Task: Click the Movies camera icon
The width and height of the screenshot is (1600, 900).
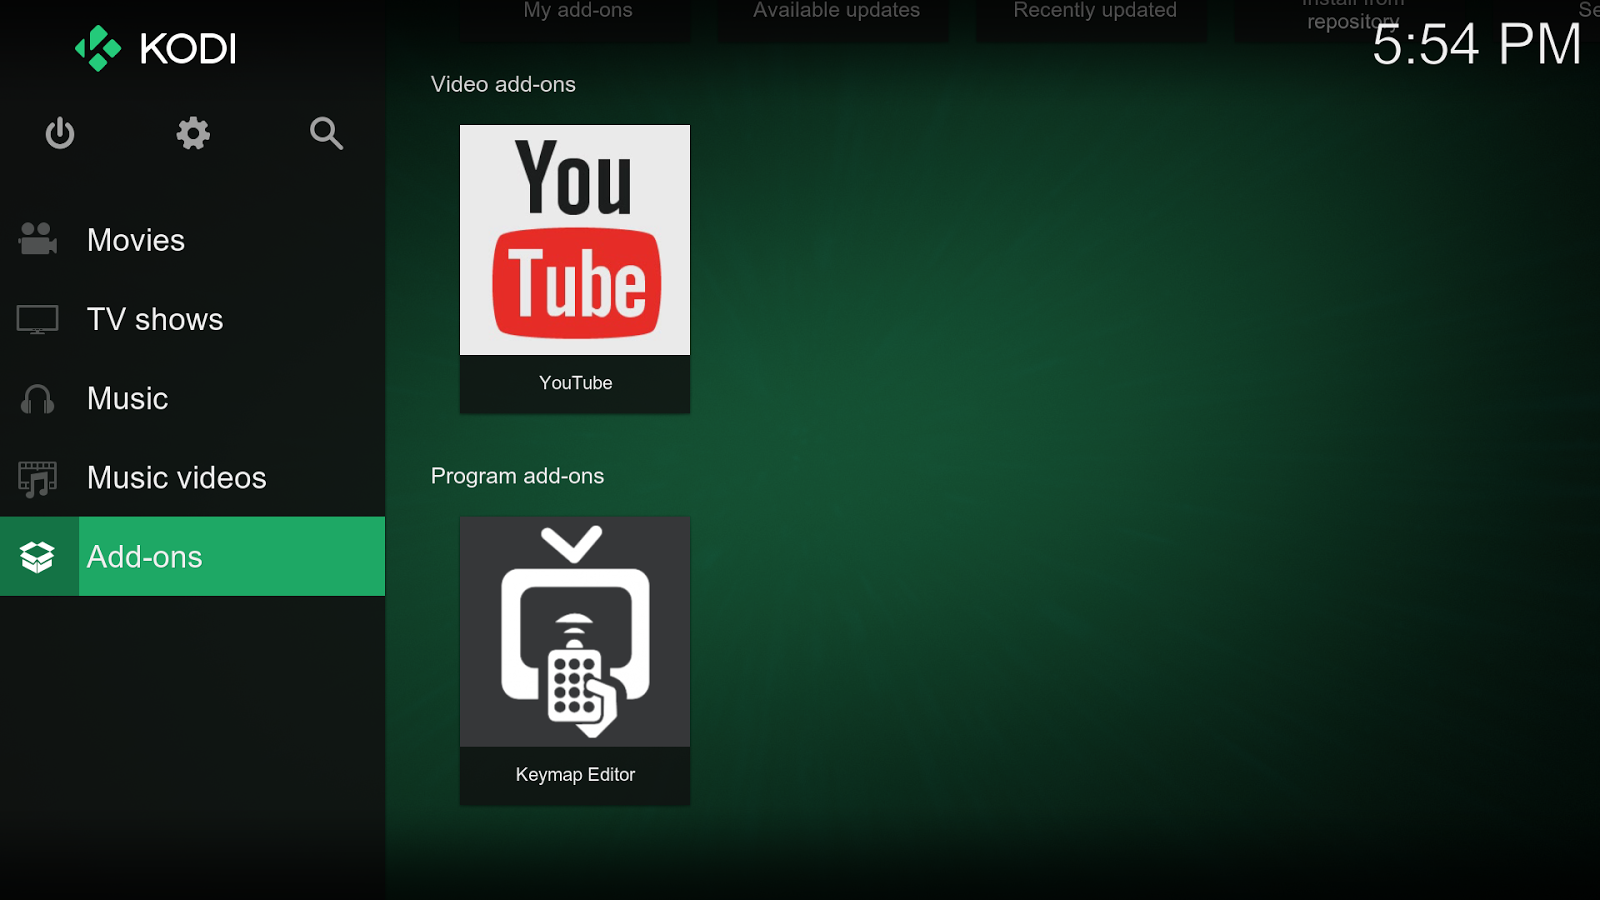Action: [x=38, y=239]
